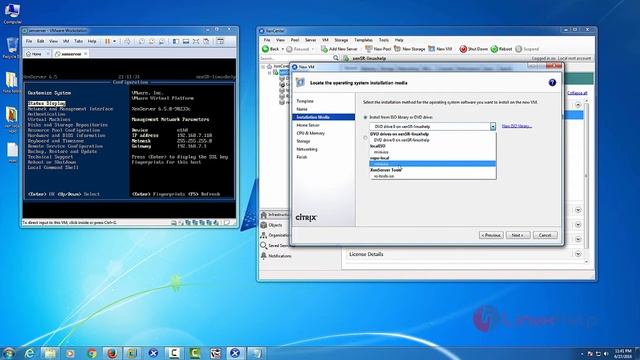Image resolution: width=640 pixels, height=360 pixels.
Task: Click the pause icon in VMware toolbar
Action: [x=108, y=41]
